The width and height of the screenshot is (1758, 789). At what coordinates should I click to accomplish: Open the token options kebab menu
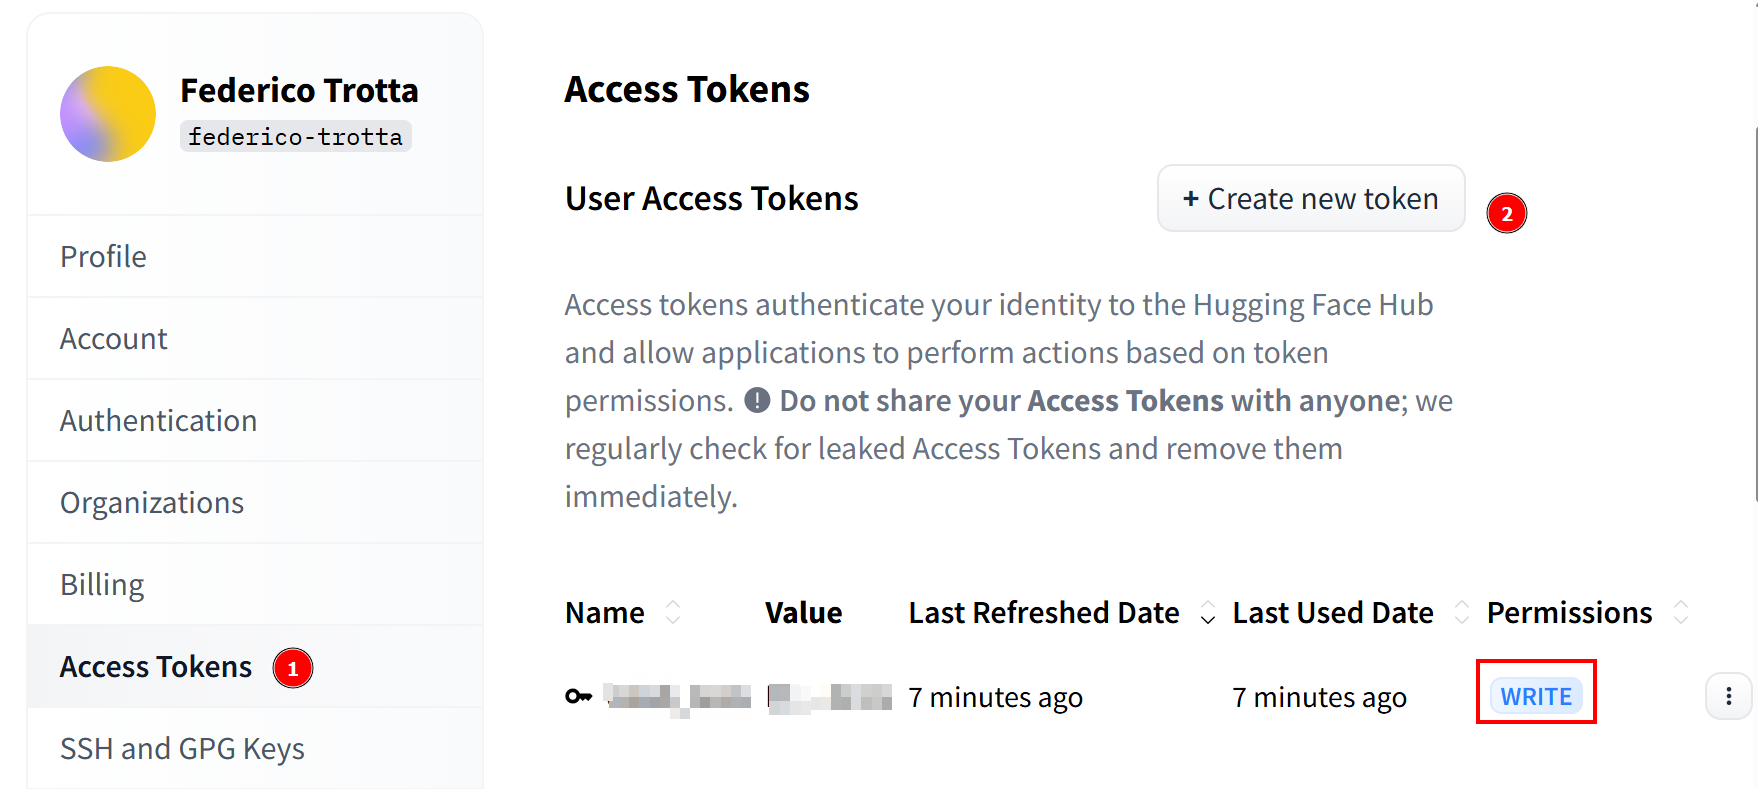[1729, 697]
